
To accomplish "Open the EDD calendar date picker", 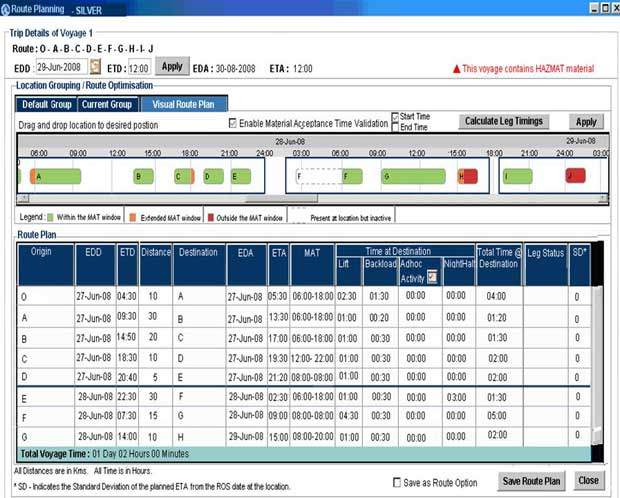I will tap(95, 67).
